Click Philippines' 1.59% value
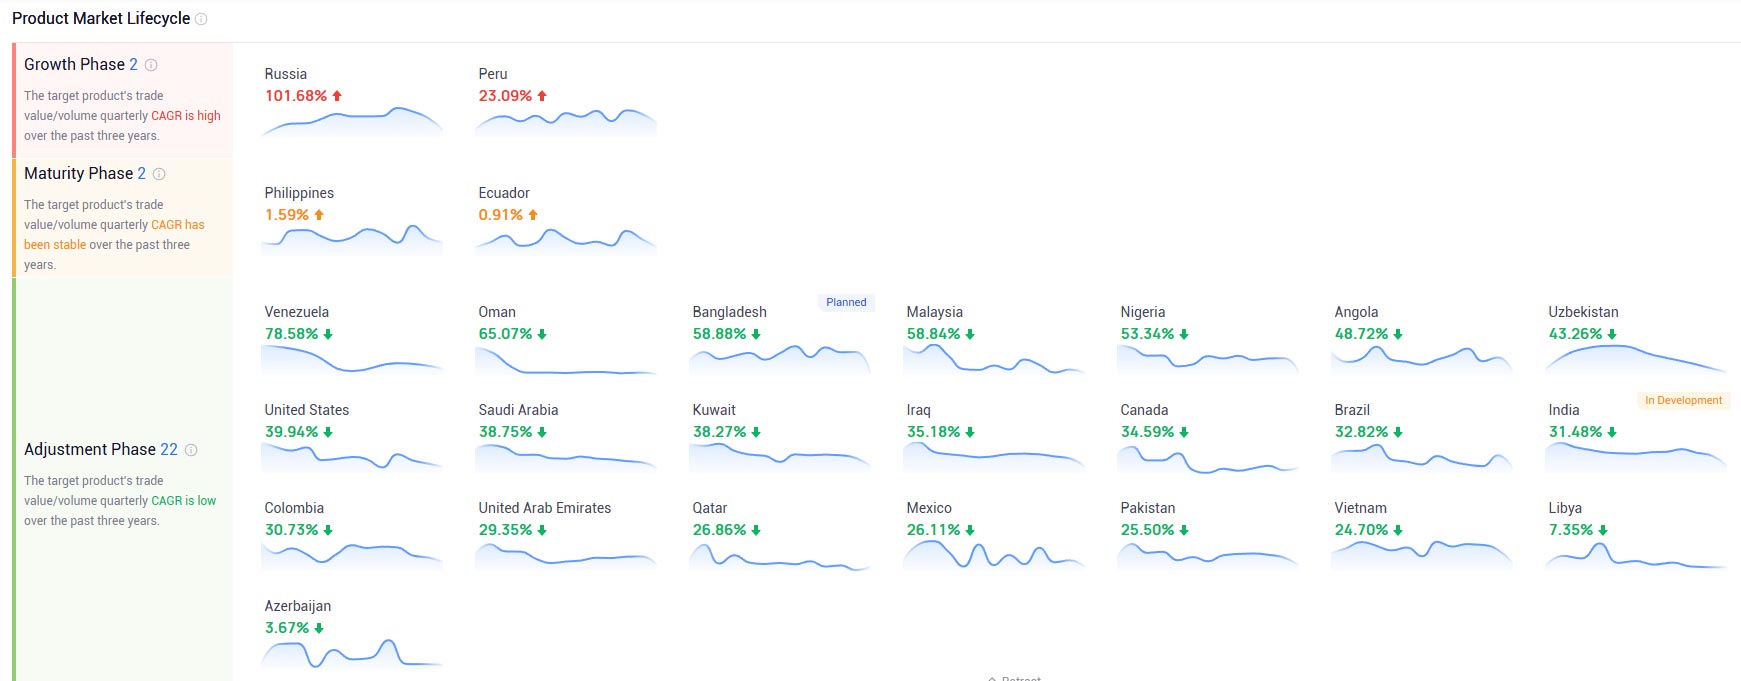Image resolution: width=1741 pixels, height=681 pixels. [x=287, y=215]
